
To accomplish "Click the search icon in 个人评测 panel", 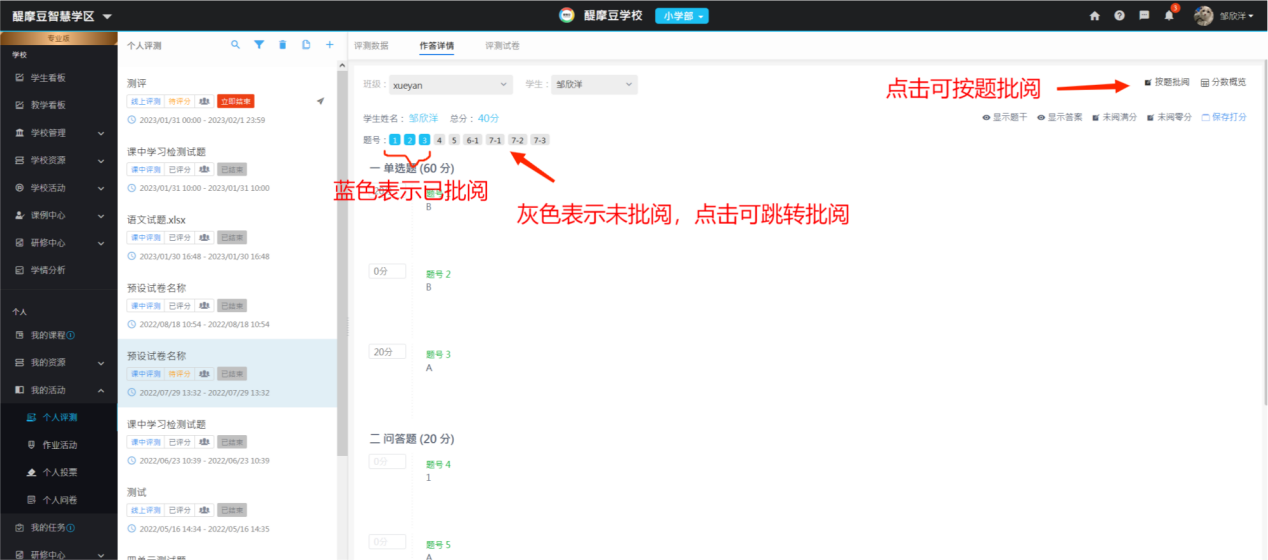I will [235, 45].
